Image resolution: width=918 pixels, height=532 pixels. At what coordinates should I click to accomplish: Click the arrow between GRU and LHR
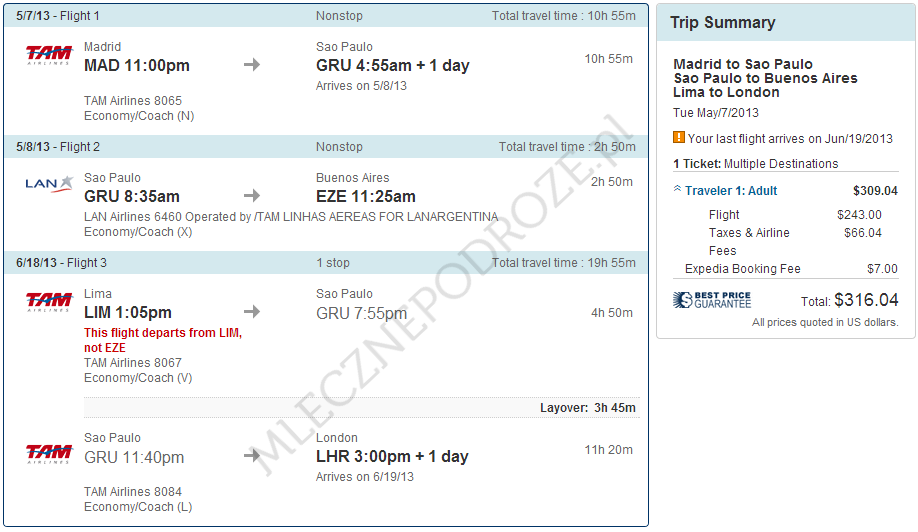(x=252, y=456)
